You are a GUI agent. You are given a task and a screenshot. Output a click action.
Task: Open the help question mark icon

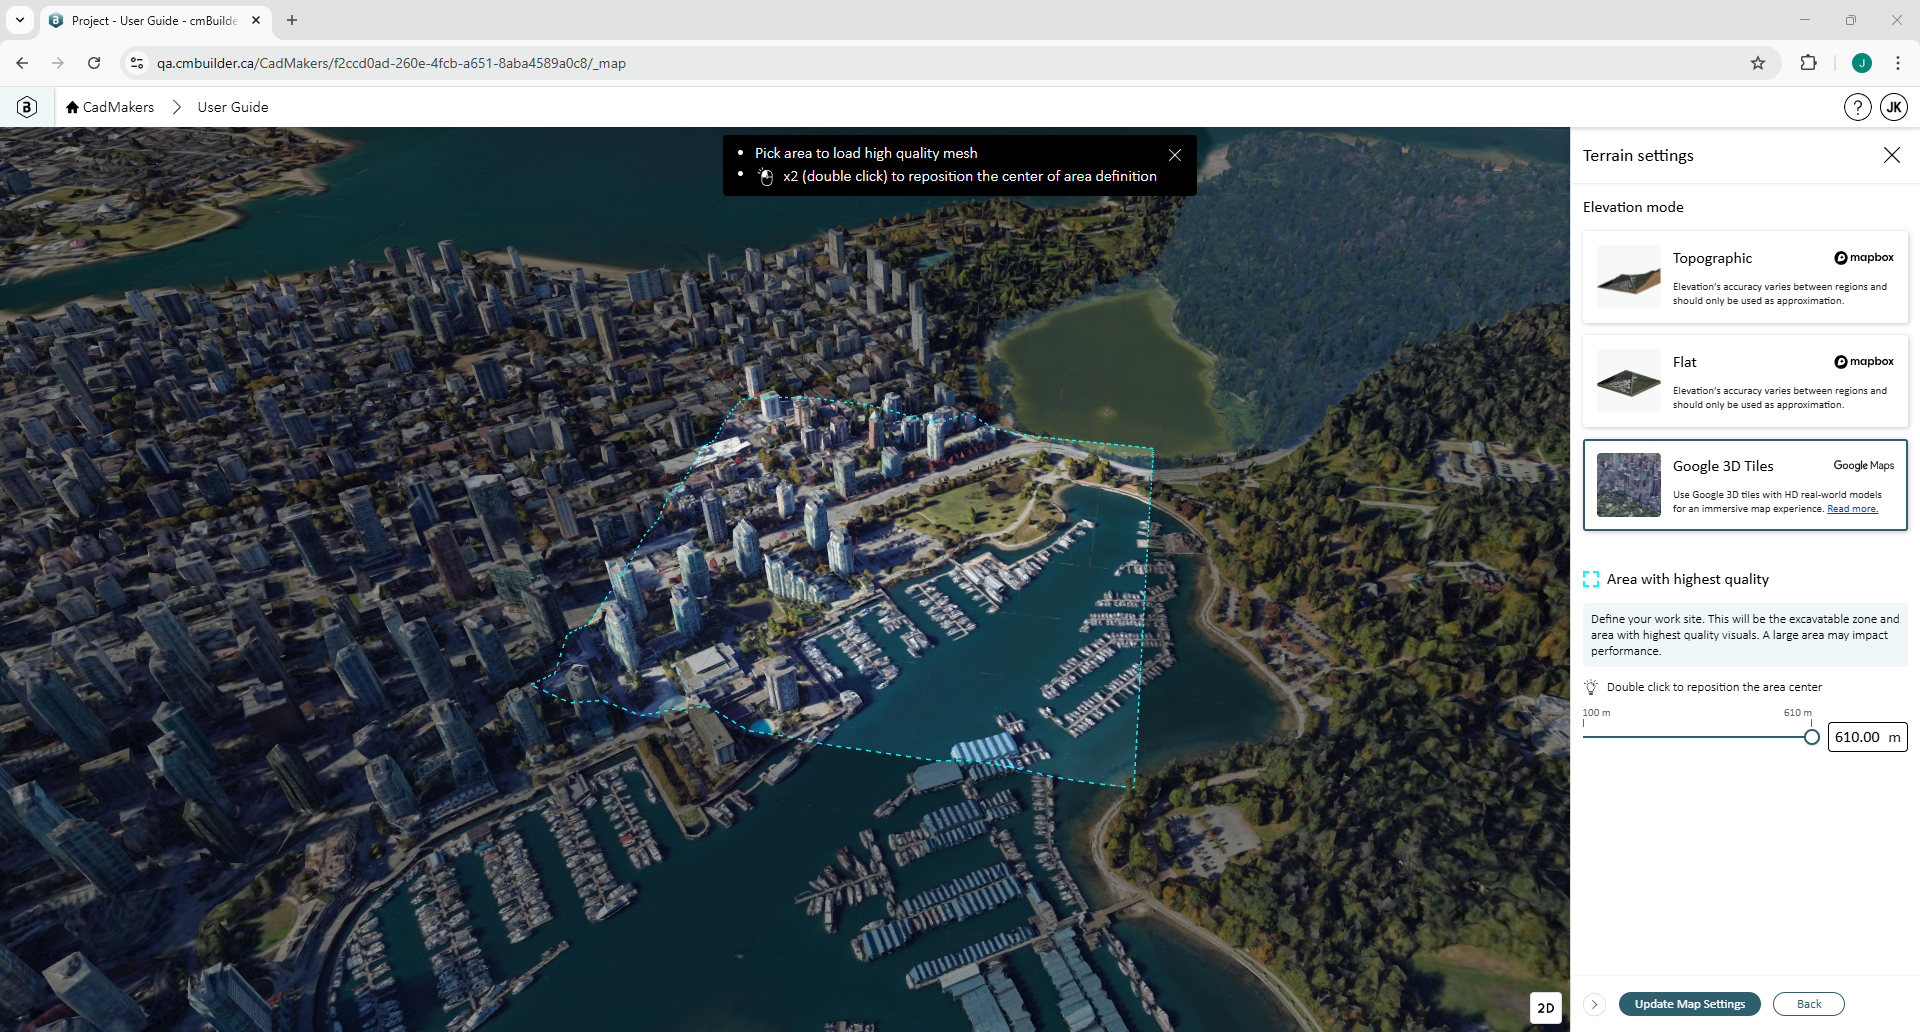pos(1857,107)
